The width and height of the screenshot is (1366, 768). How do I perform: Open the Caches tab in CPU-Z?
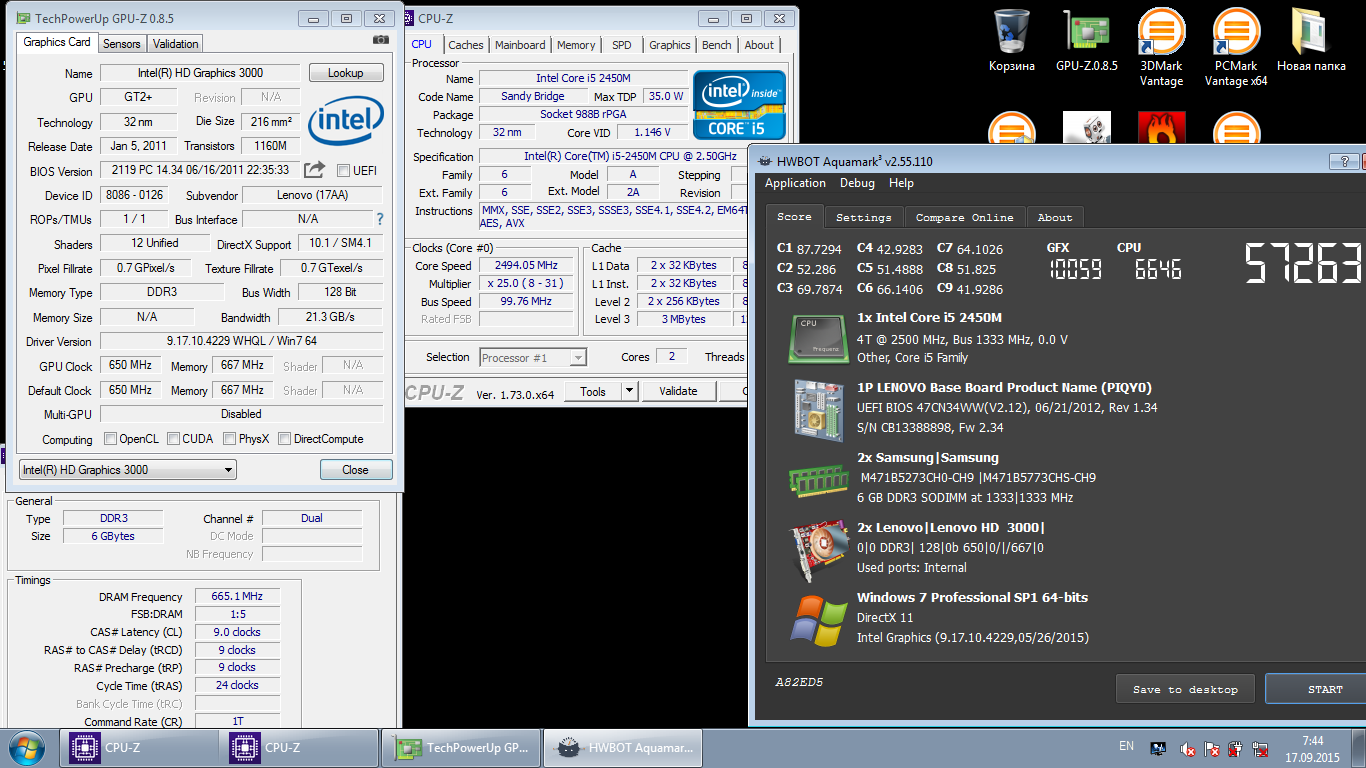tap(466, 44)
